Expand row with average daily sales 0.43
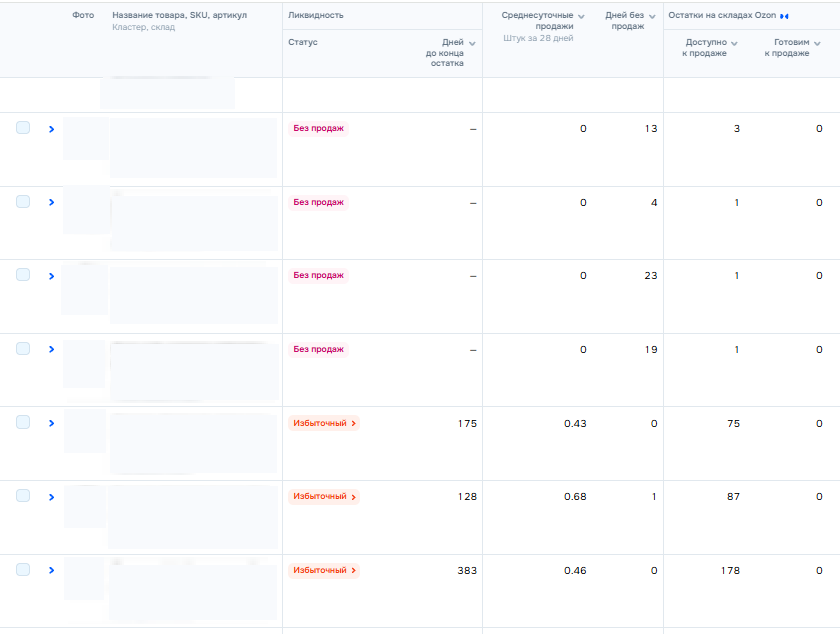Screen dimensions: 840x634 tap(51, 423)
